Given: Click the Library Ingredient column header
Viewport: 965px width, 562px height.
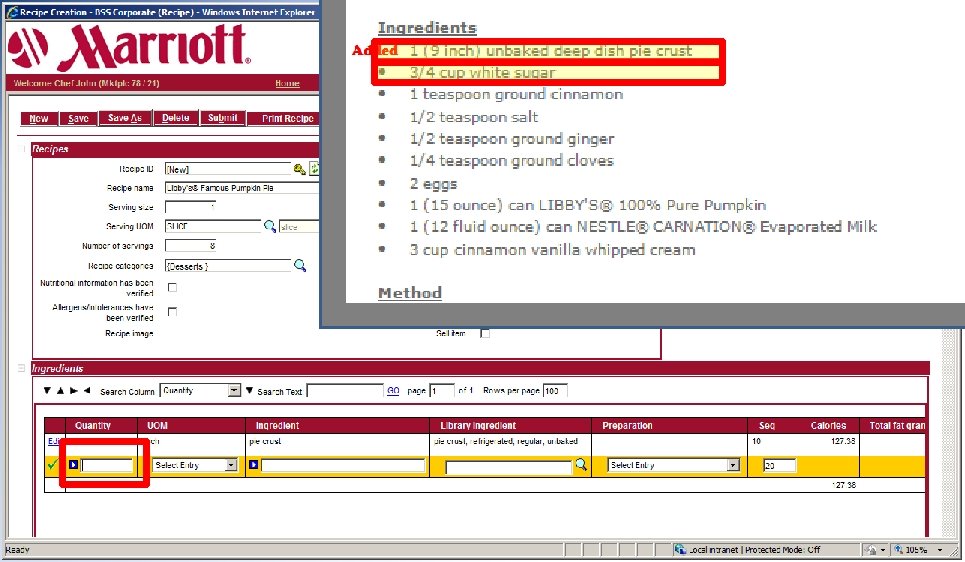Looking at the screenshot, I should pyautogui.click(x=478, y=425).
